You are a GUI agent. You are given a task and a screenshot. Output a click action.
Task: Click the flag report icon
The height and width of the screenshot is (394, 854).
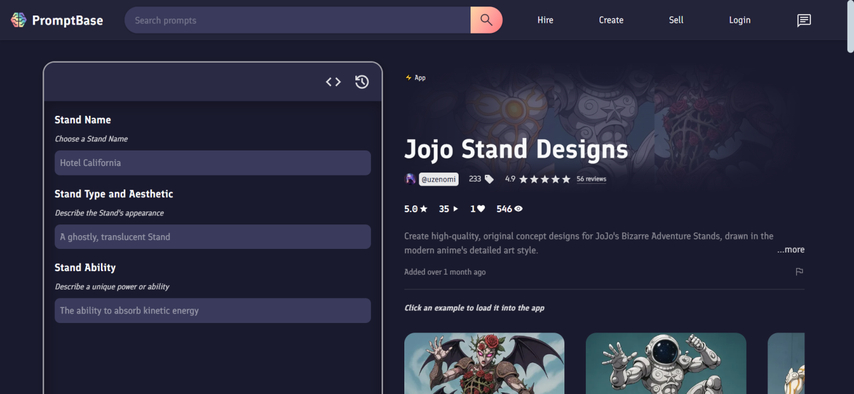click(799, 271)
